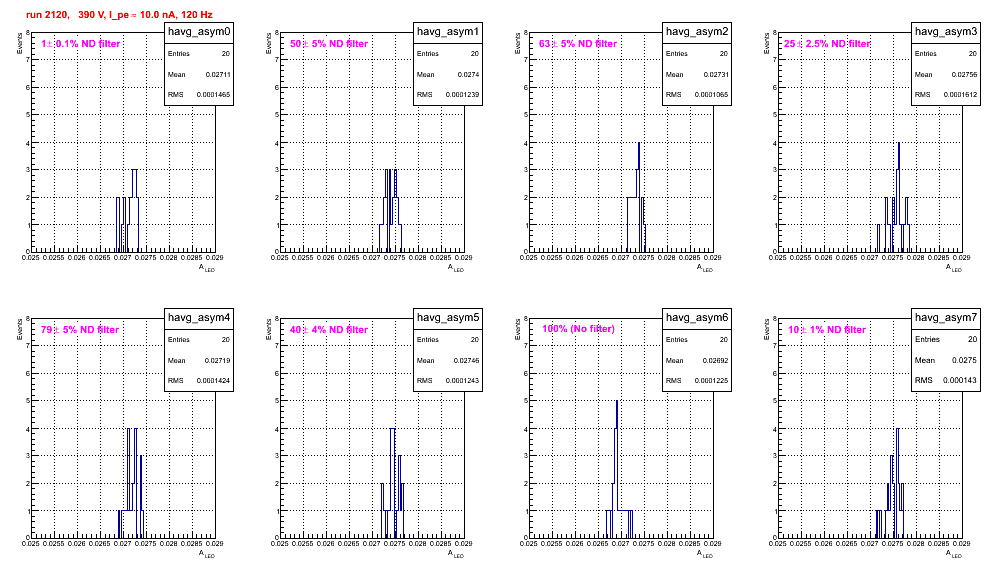This screenshot has width=996, height=572.
Task: Click RMS value 0.0001239 in havg_asym1
Action: (x=462, y=95)
